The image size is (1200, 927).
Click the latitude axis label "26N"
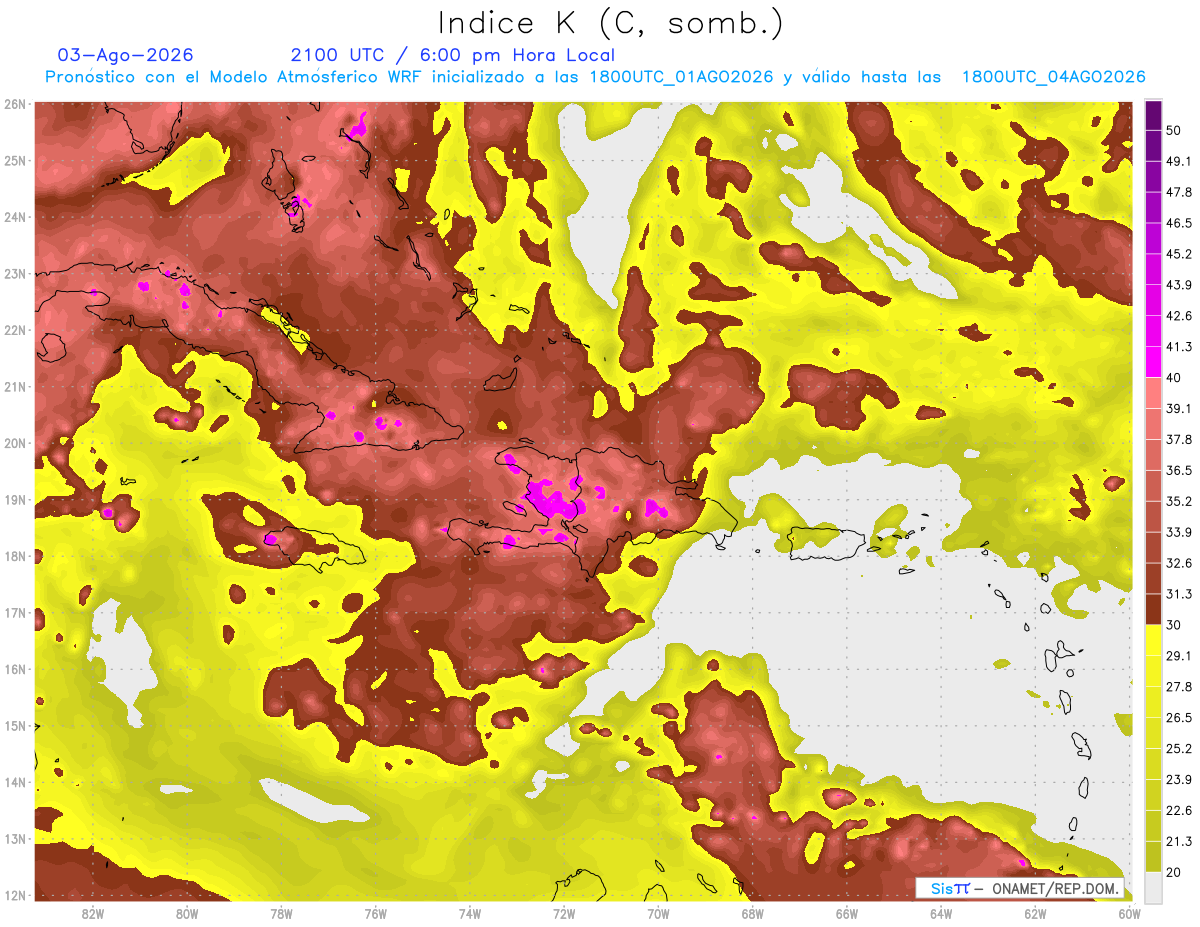pos(15,104)
